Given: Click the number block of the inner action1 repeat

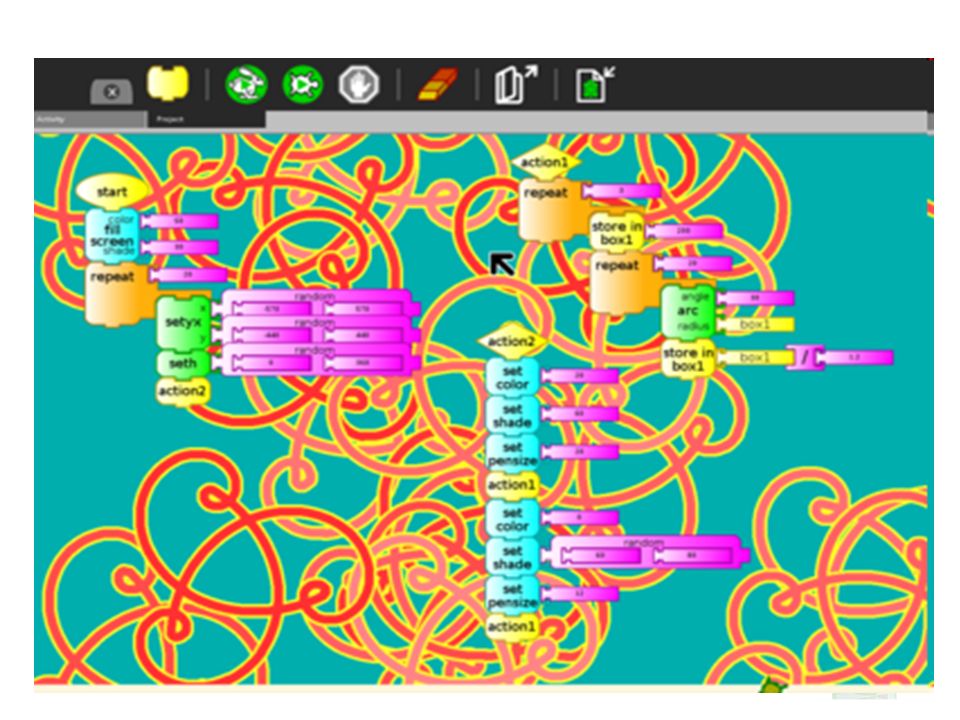Looking at the screenshot, I should pyautogui.click(x=692, y=263).
